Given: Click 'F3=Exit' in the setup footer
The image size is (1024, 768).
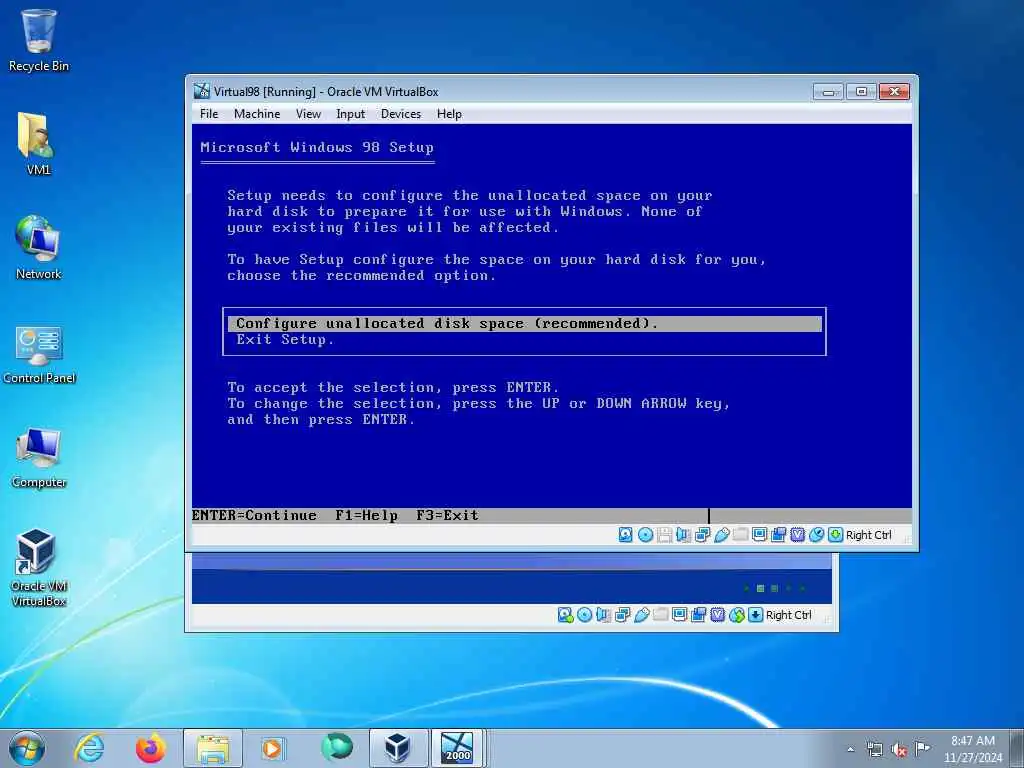Looking at the screenshot, I should tap(447, 515).
